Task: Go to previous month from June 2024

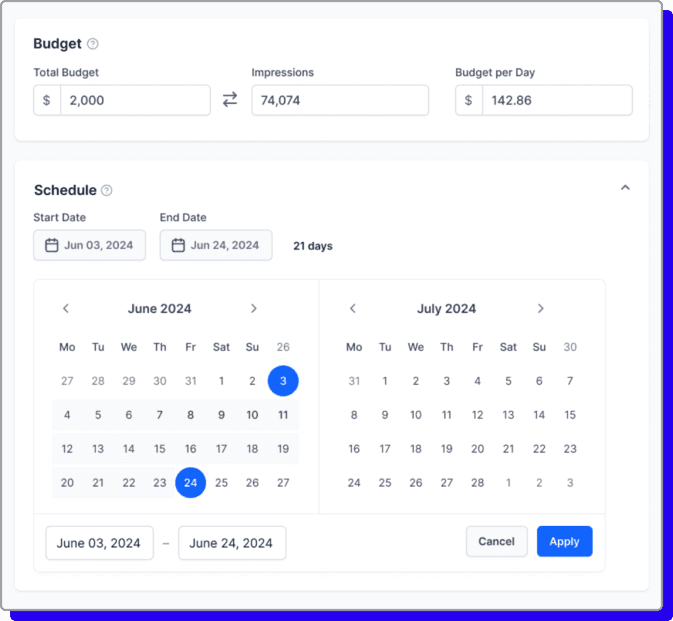Action: click(x=66, y=309)
